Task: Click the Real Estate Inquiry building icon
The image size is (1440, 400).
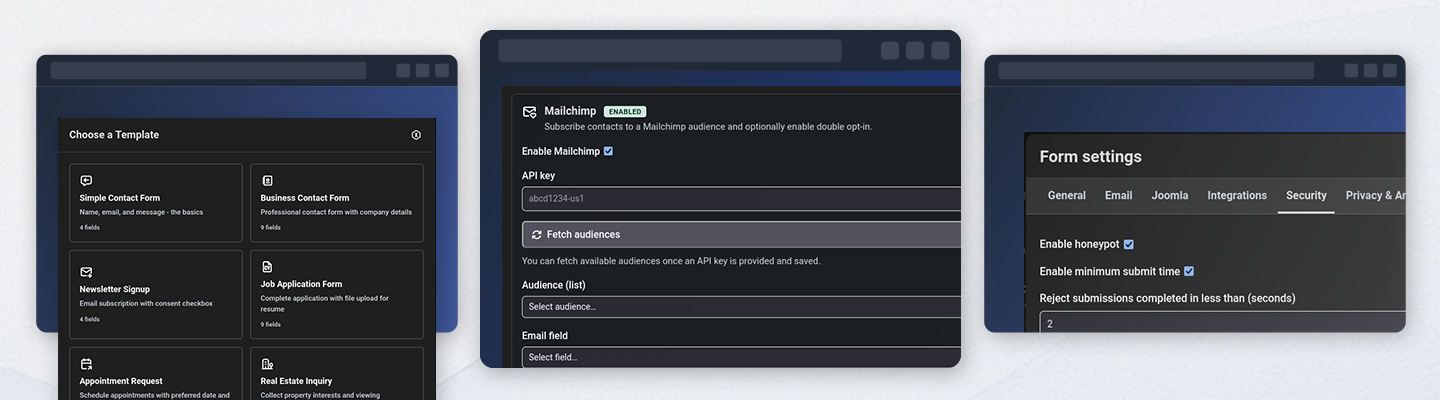Action: (x=267, y=364)
